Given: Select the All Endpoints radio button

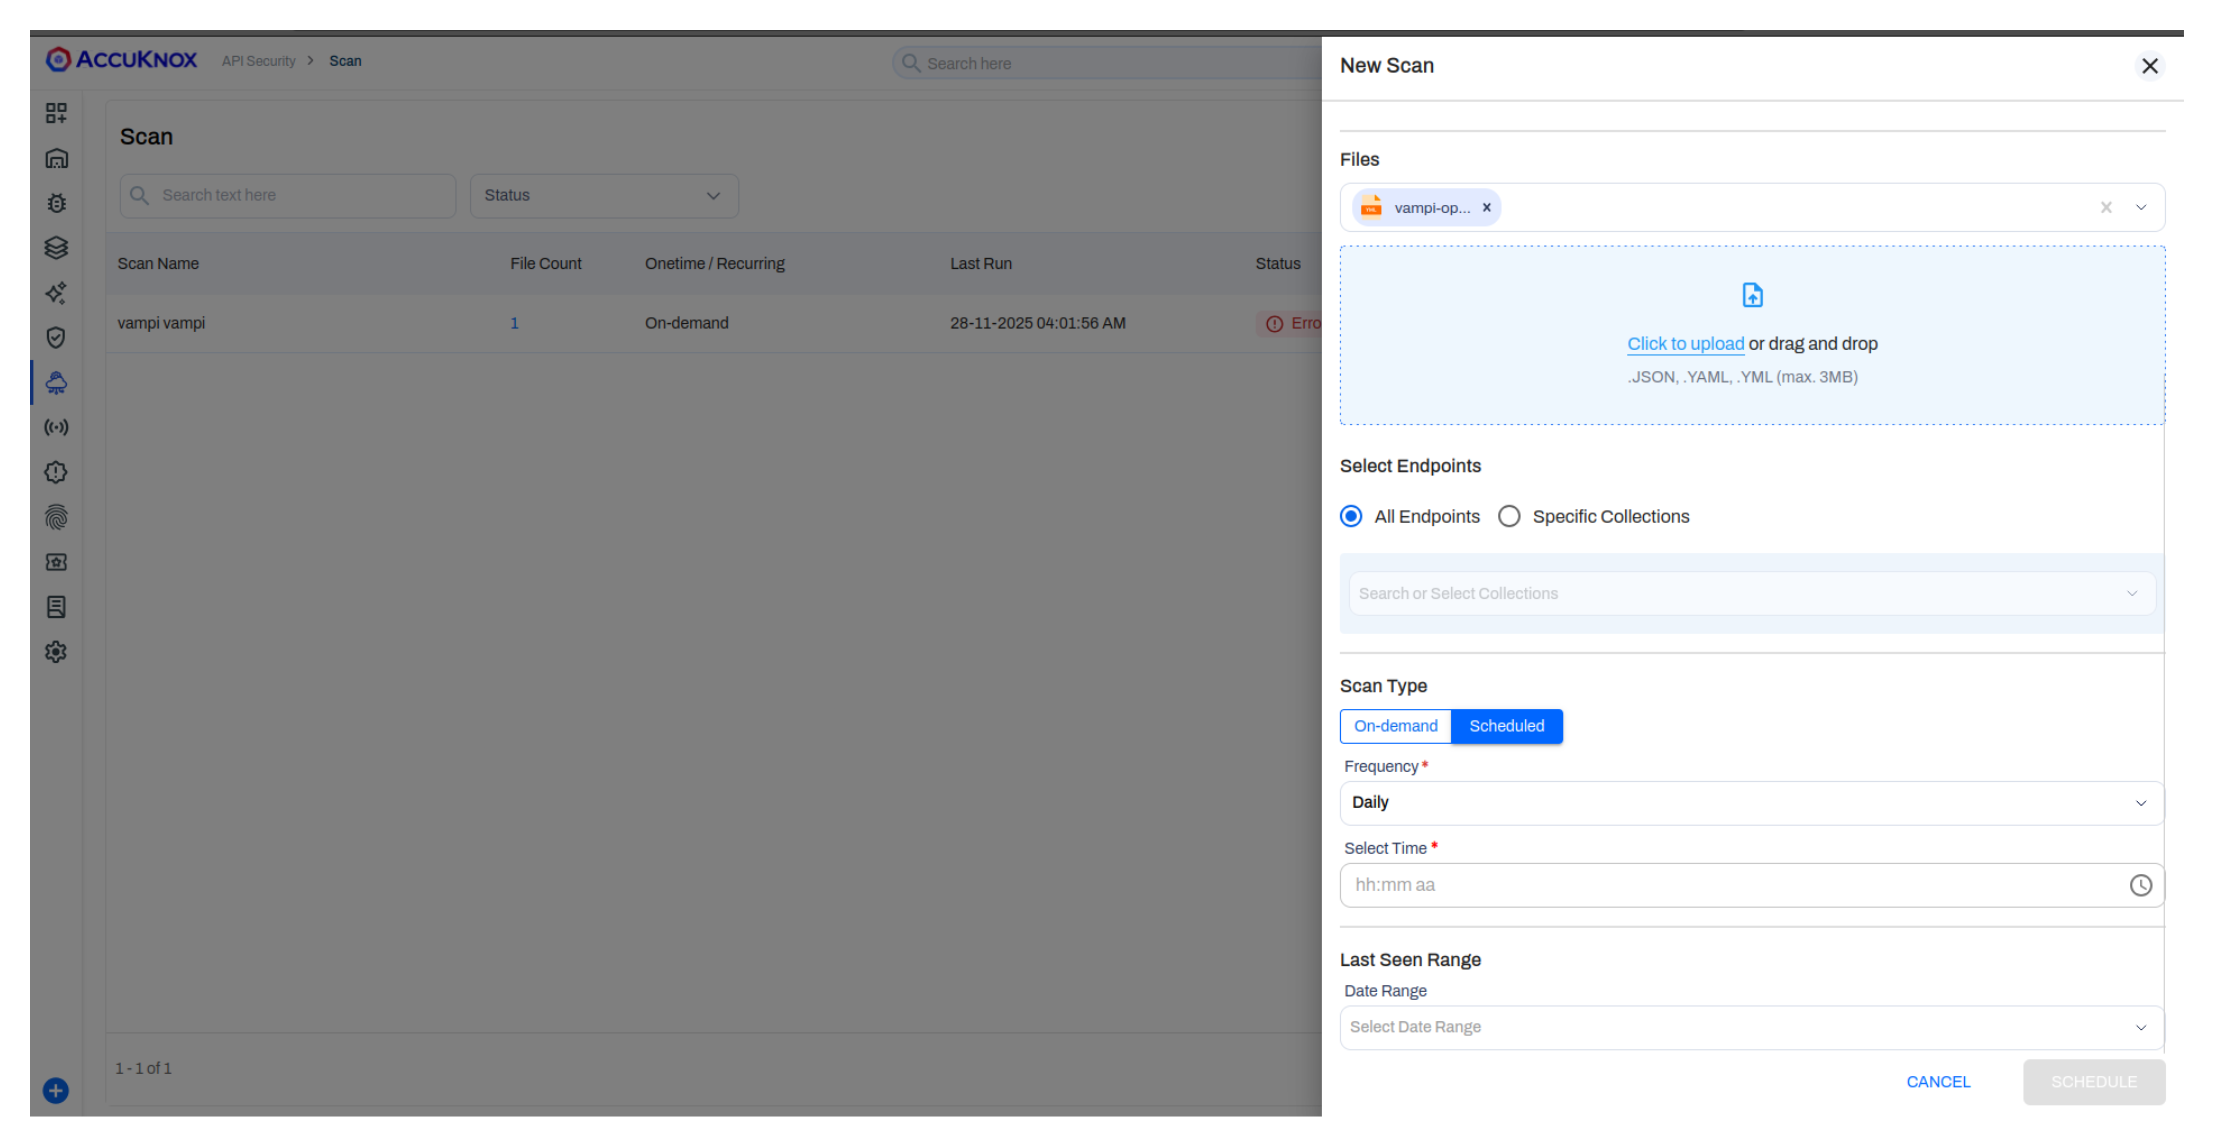Looking at the screenshot, I should click(x=1351, y=516).
